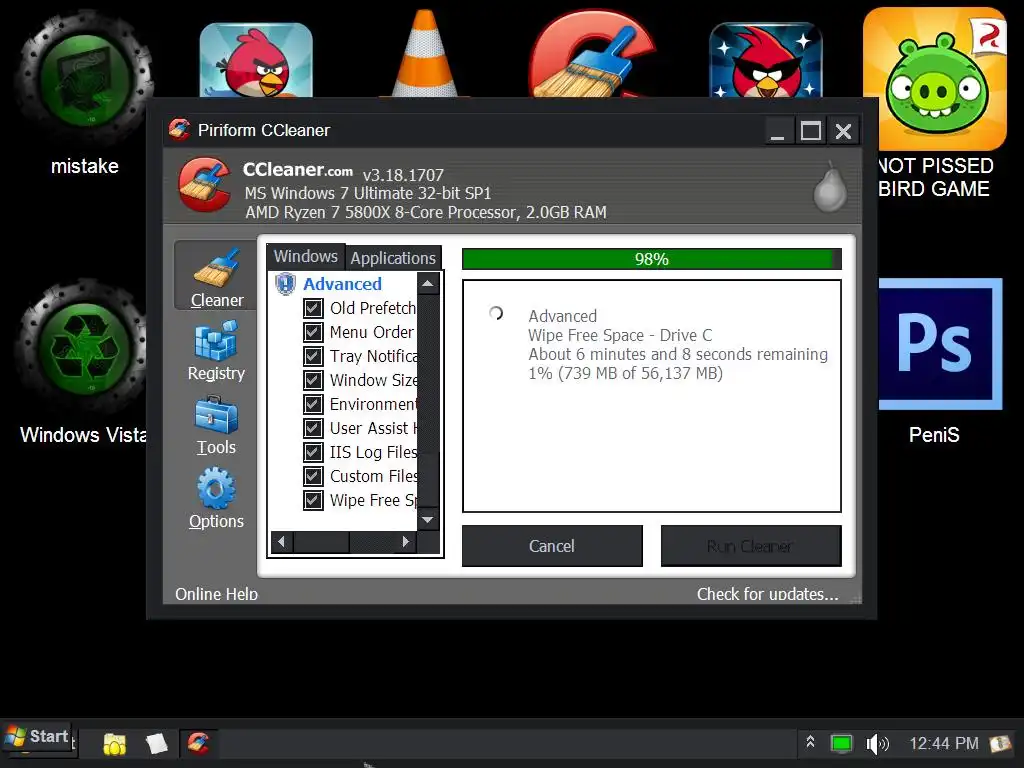Viewport: 1024px width, 768px height.
Task: Click Wipe Free Space - Drive C text
Action: [x=620, y=335]
